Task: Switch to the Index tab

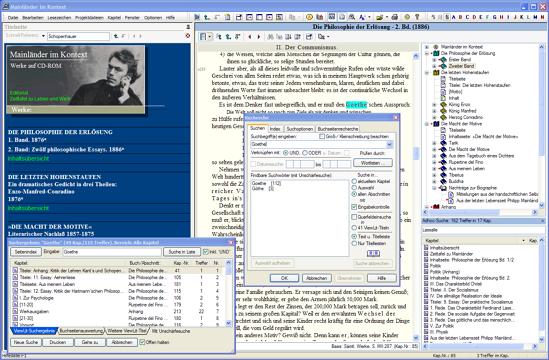Action: coord(275,129)
